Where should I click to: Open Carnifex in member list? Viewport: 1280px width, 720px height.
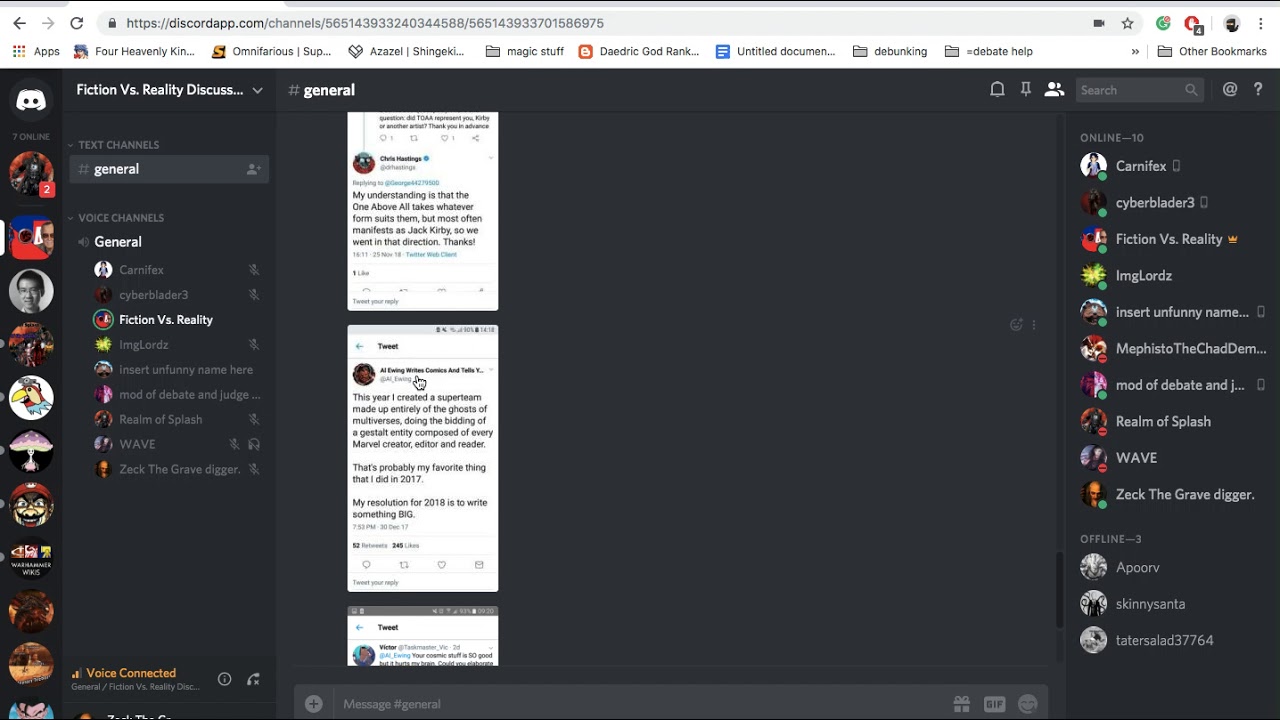(1173, 166)
